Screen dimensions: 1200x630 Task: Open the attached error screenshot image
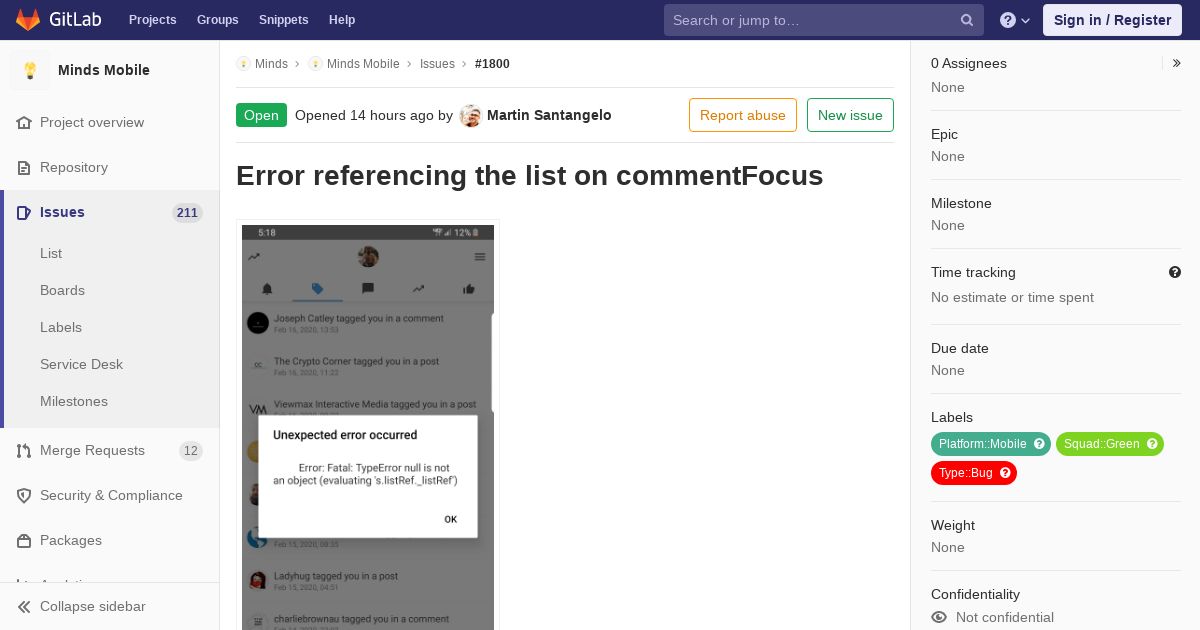368,427
